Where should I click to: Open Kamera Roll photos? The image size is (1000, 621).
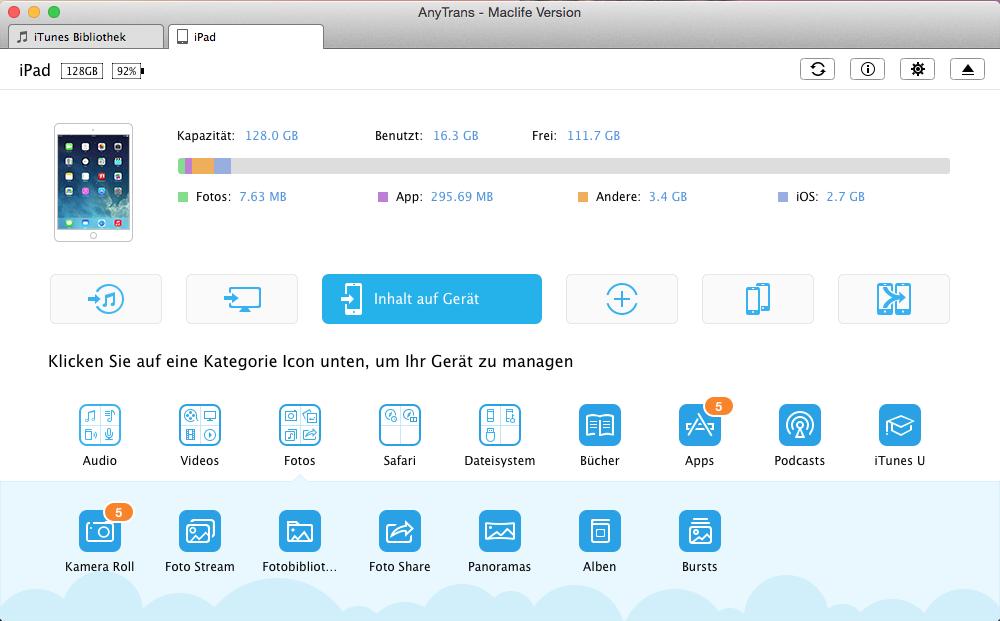[99, 530]
